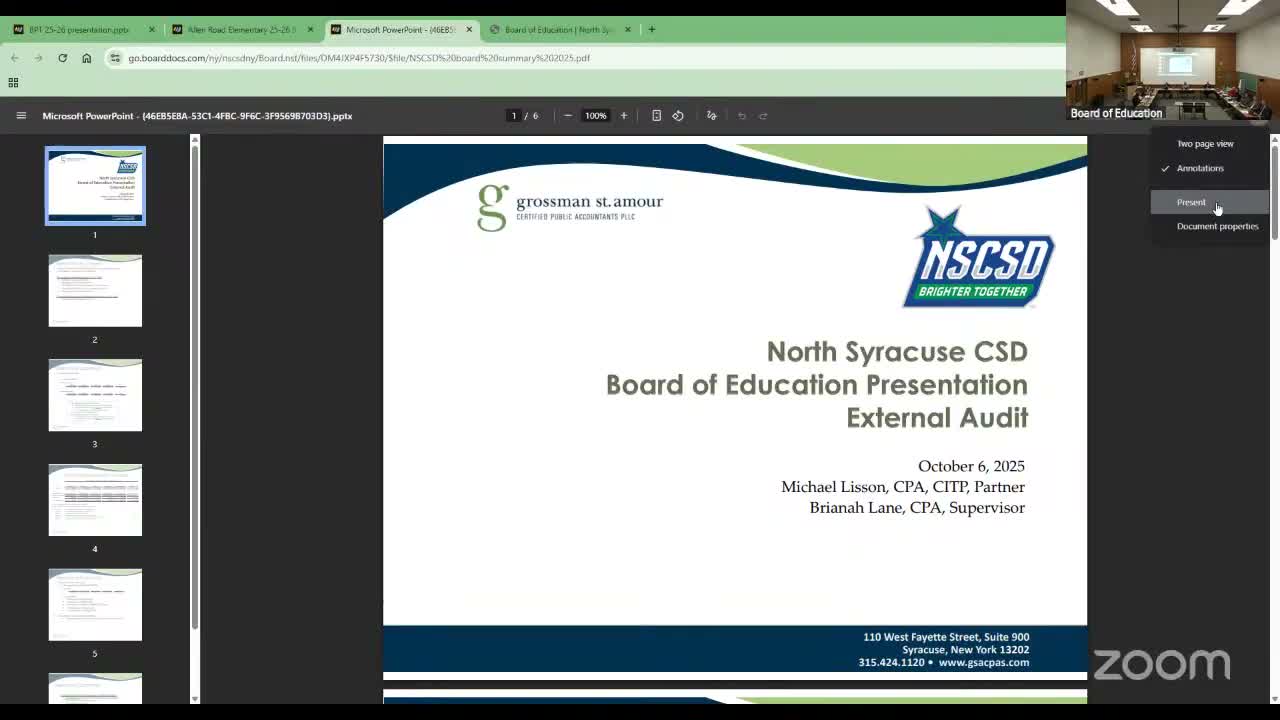Image resolution: width=1280 pixels, height=720 pixels.
Task: Switch to Allen Road Elementary tab
Action: [240, 30]
